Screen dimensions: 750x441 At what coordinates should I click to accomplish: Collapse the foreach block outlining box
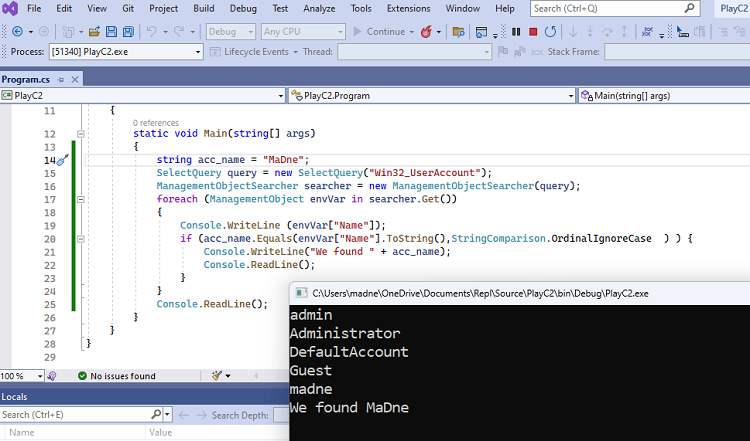(x=81, y=199)
